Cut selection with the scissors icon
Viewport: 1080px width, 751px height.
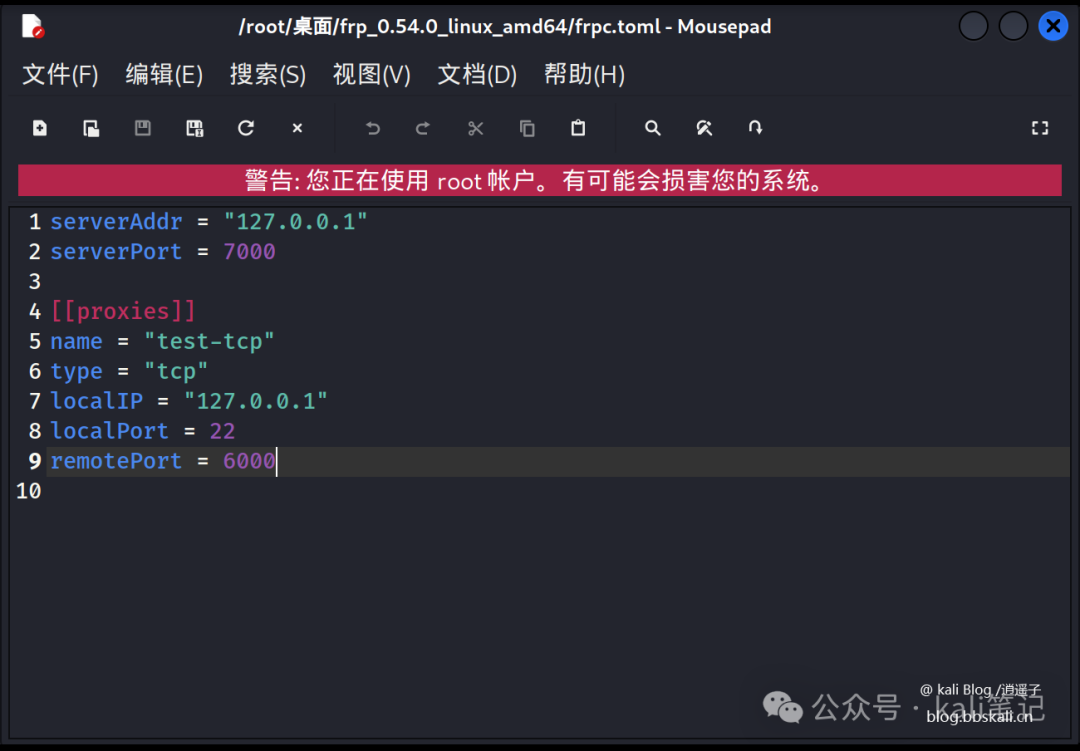[x=475, y=128]
